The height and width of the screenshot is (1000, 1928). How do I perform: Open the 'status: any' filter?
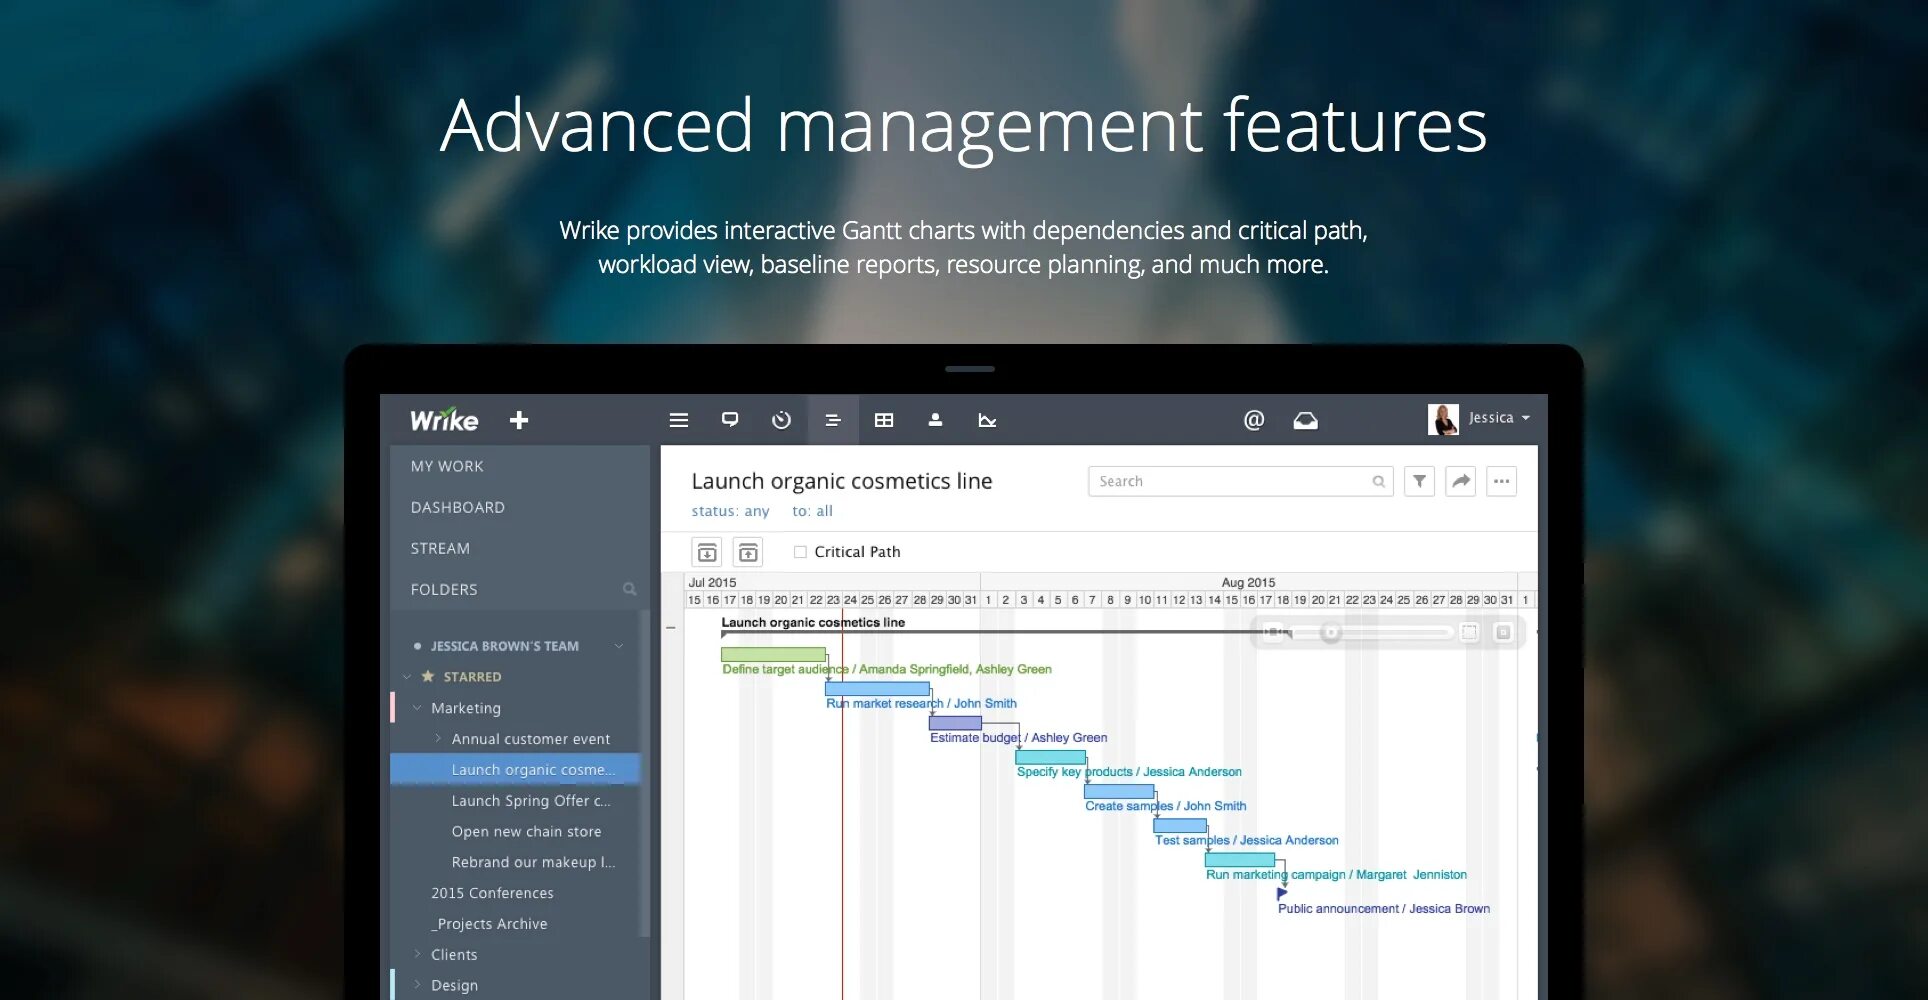click(x=730, y=511)
